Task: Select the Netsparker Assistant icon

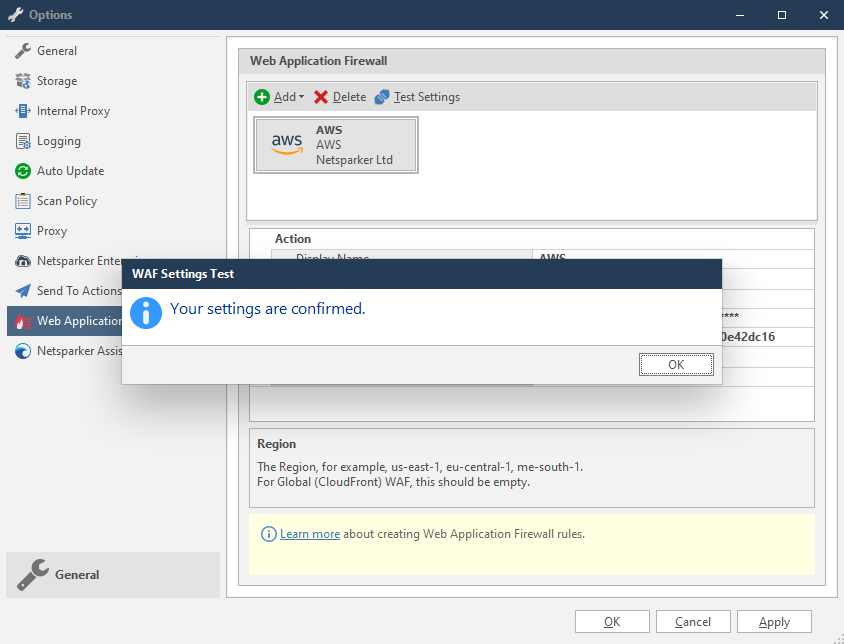Action: pos(21,350)
